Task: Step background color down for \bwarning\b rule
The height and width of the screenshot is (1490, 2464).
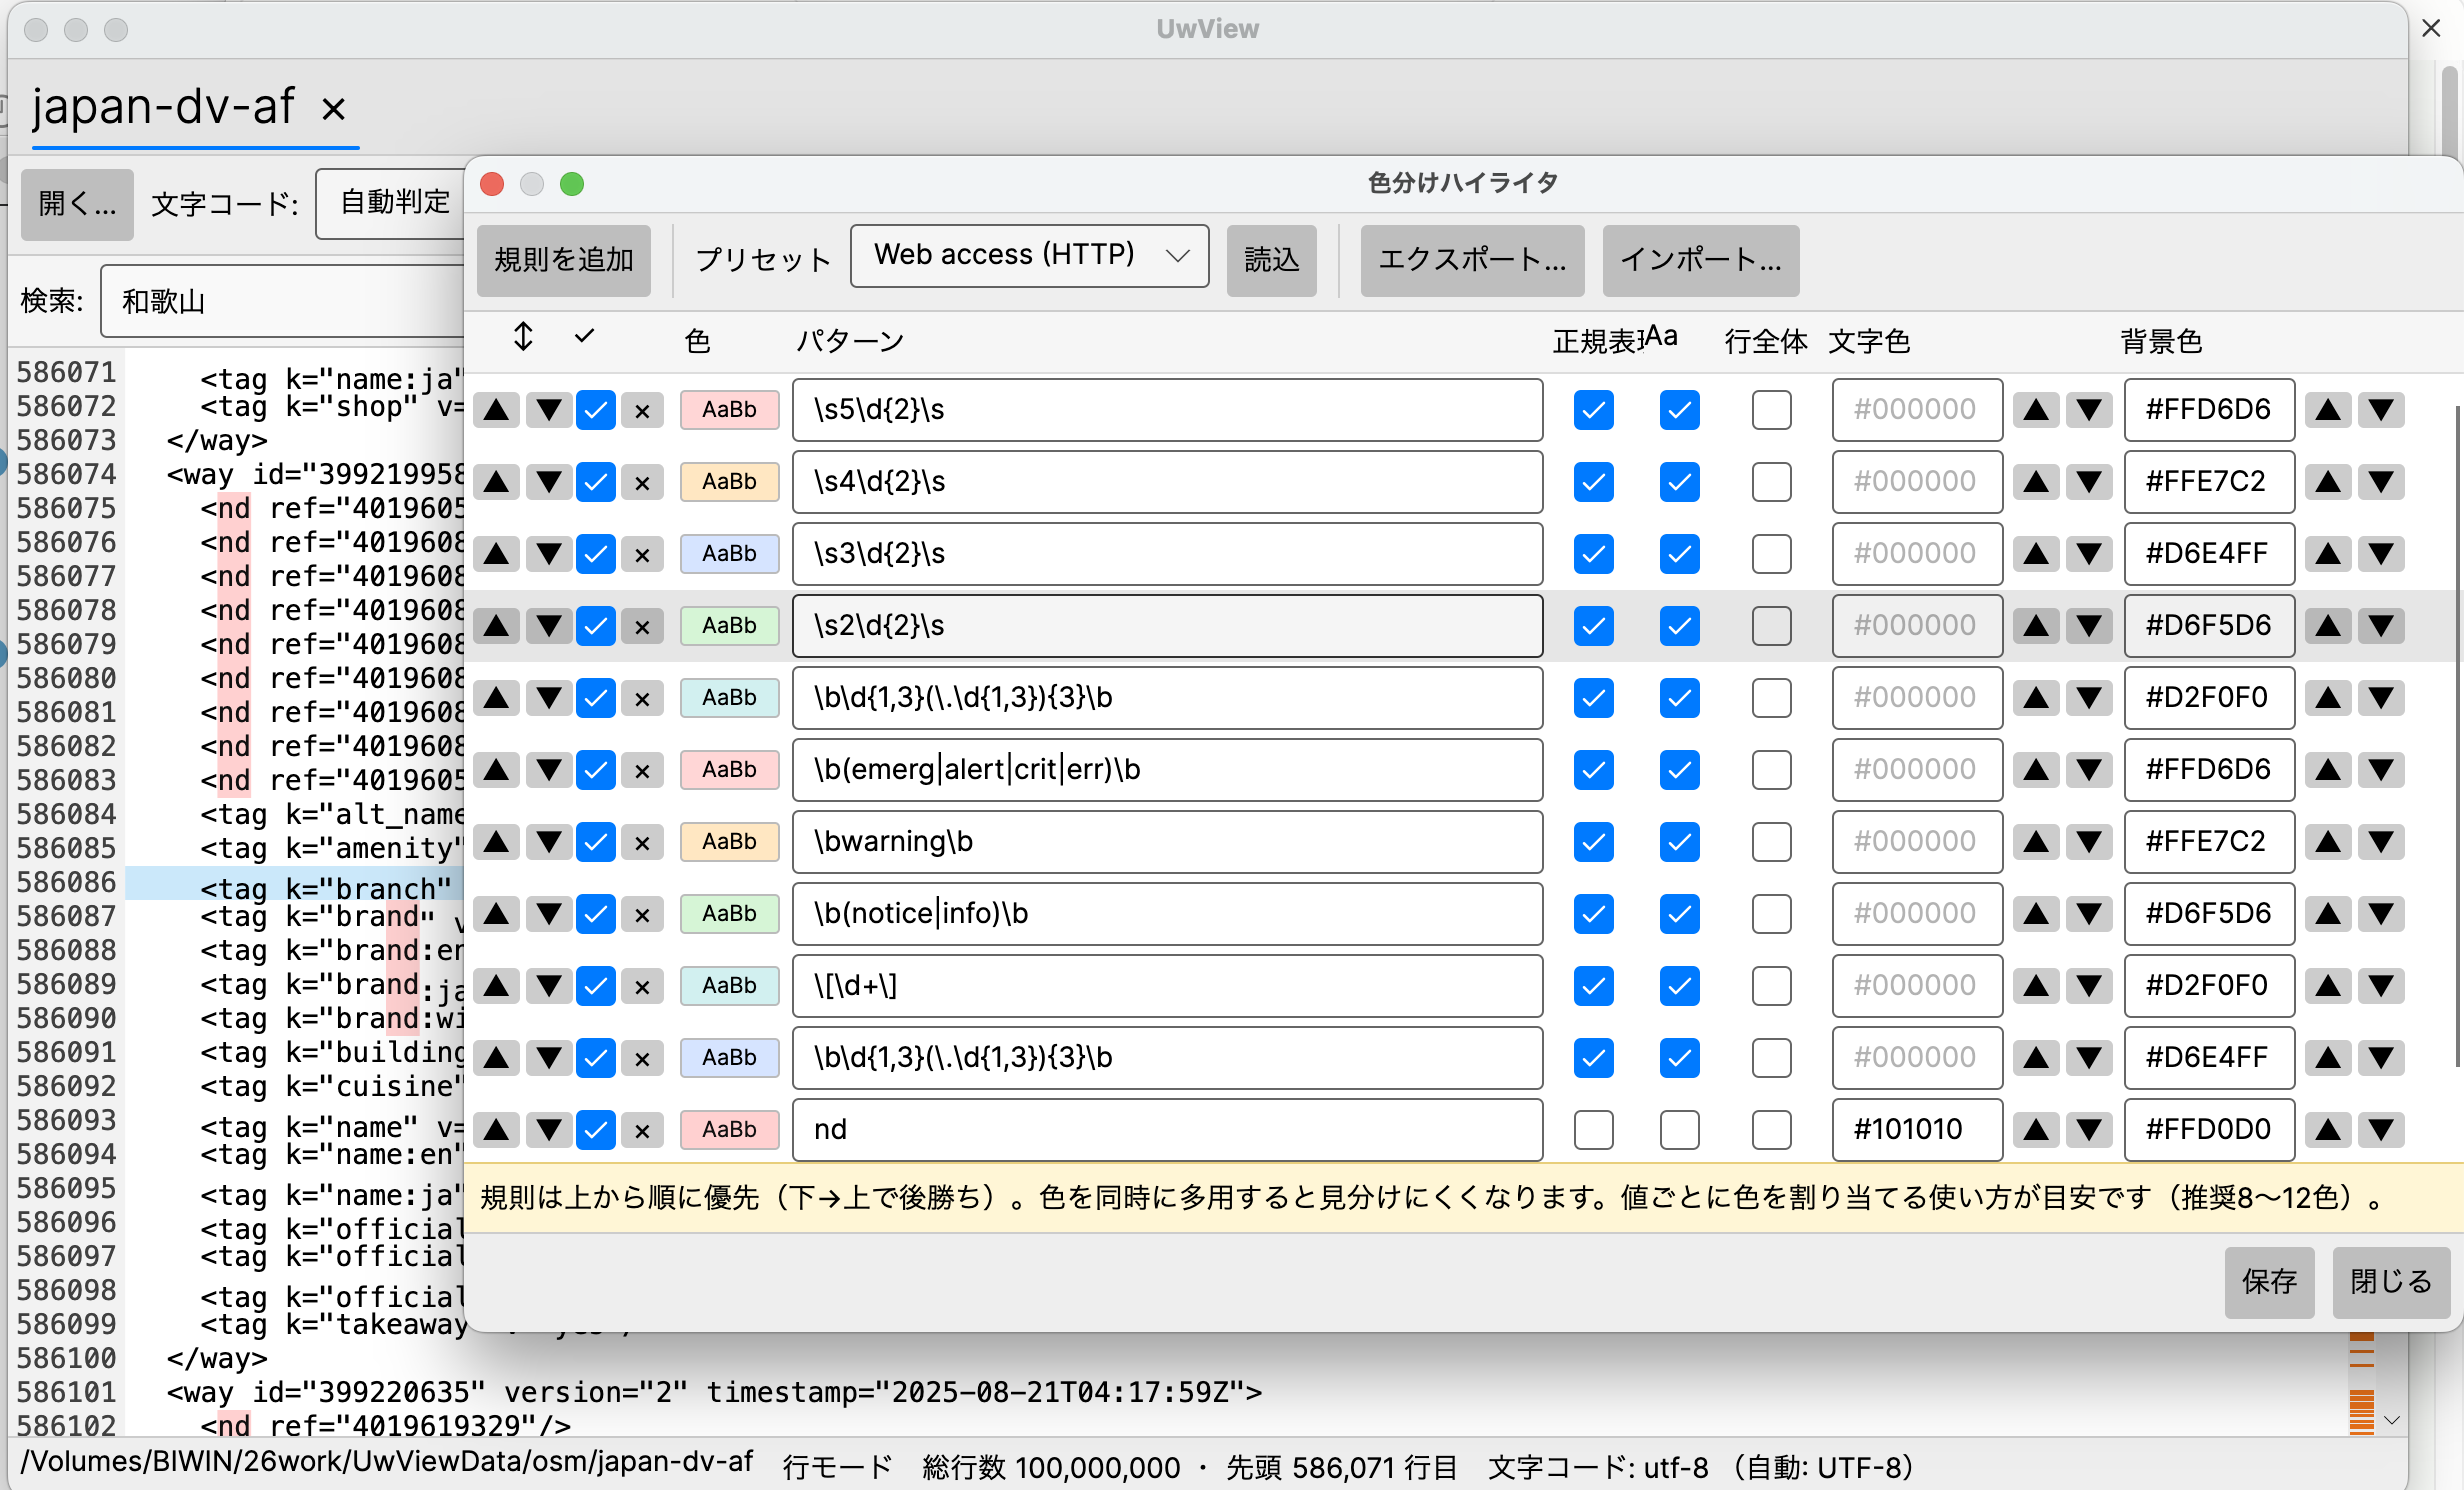Action: (x=2381, y=842)
